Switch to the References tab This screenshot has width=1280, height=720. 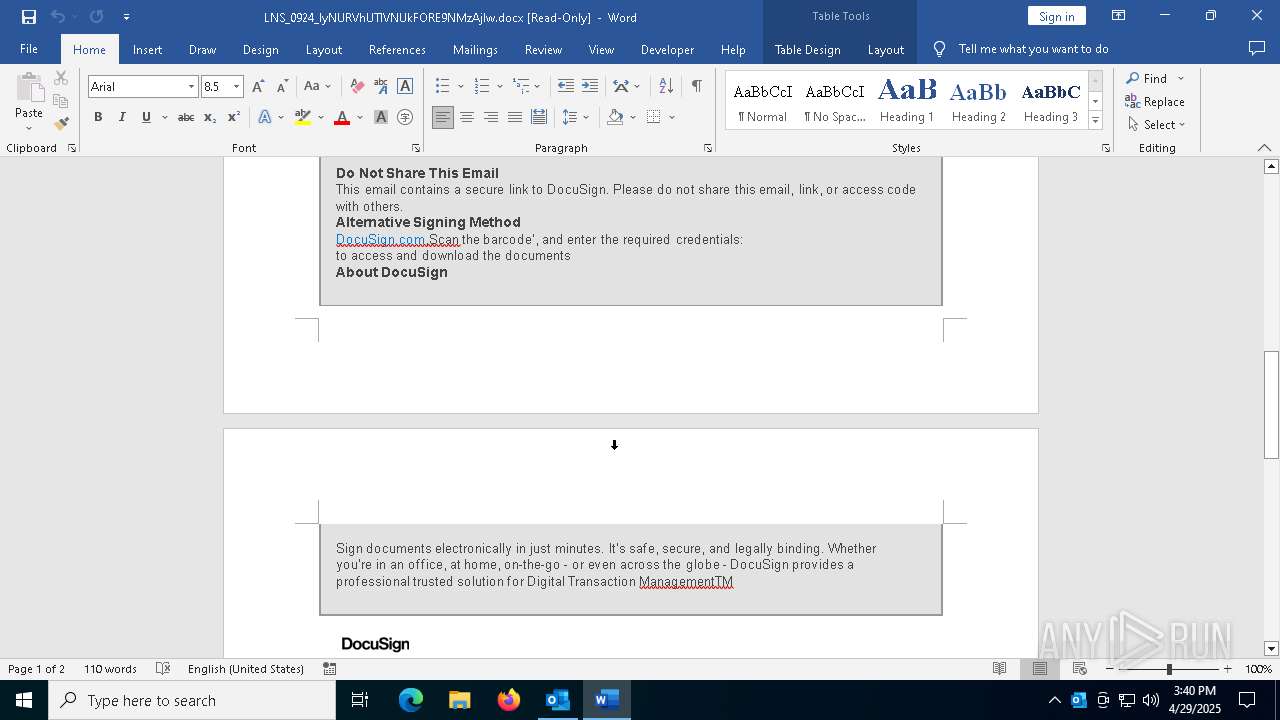(x=397, y=50)
